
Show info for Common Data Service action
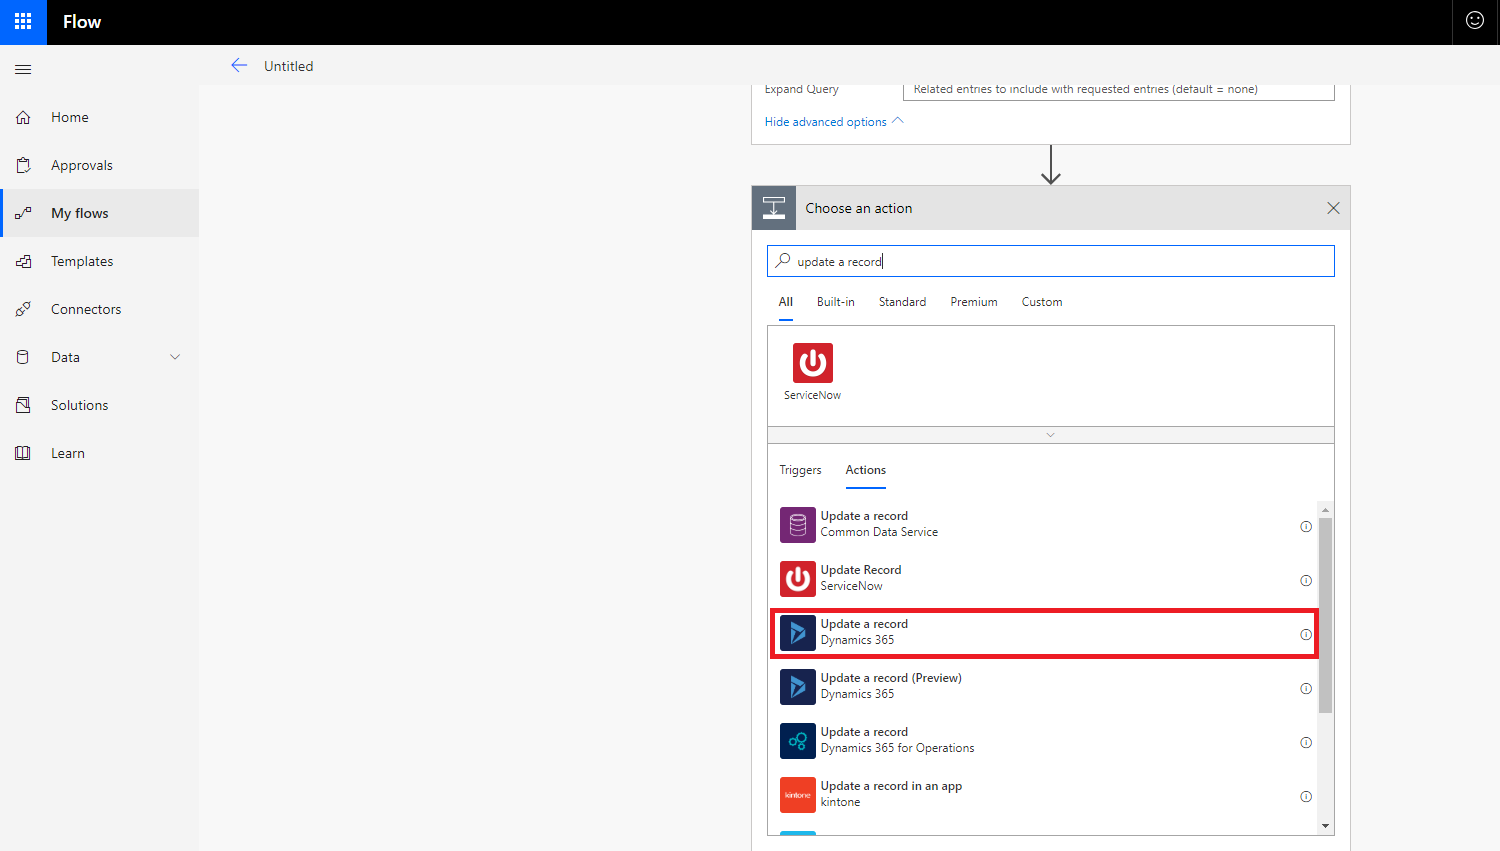[1306, 527]
